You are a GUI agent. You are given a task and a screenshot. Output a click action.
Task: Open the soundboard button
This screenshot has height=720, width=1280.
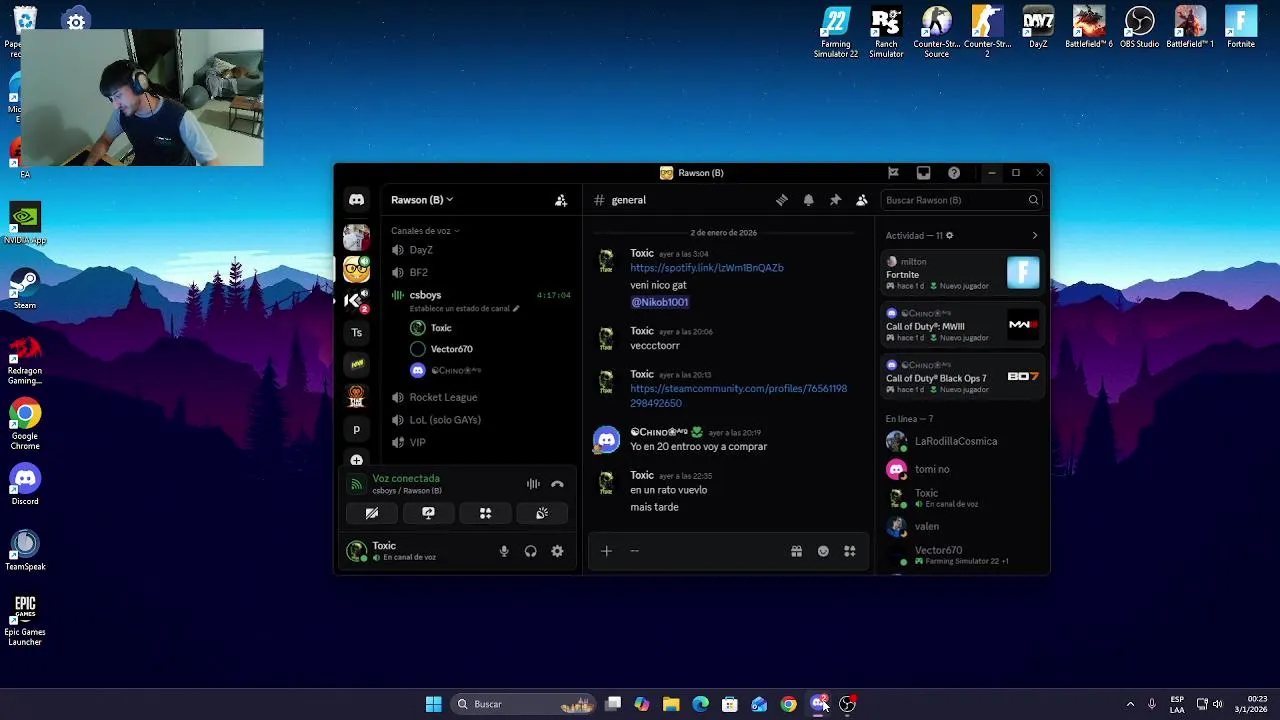click(x=542, y=513)
